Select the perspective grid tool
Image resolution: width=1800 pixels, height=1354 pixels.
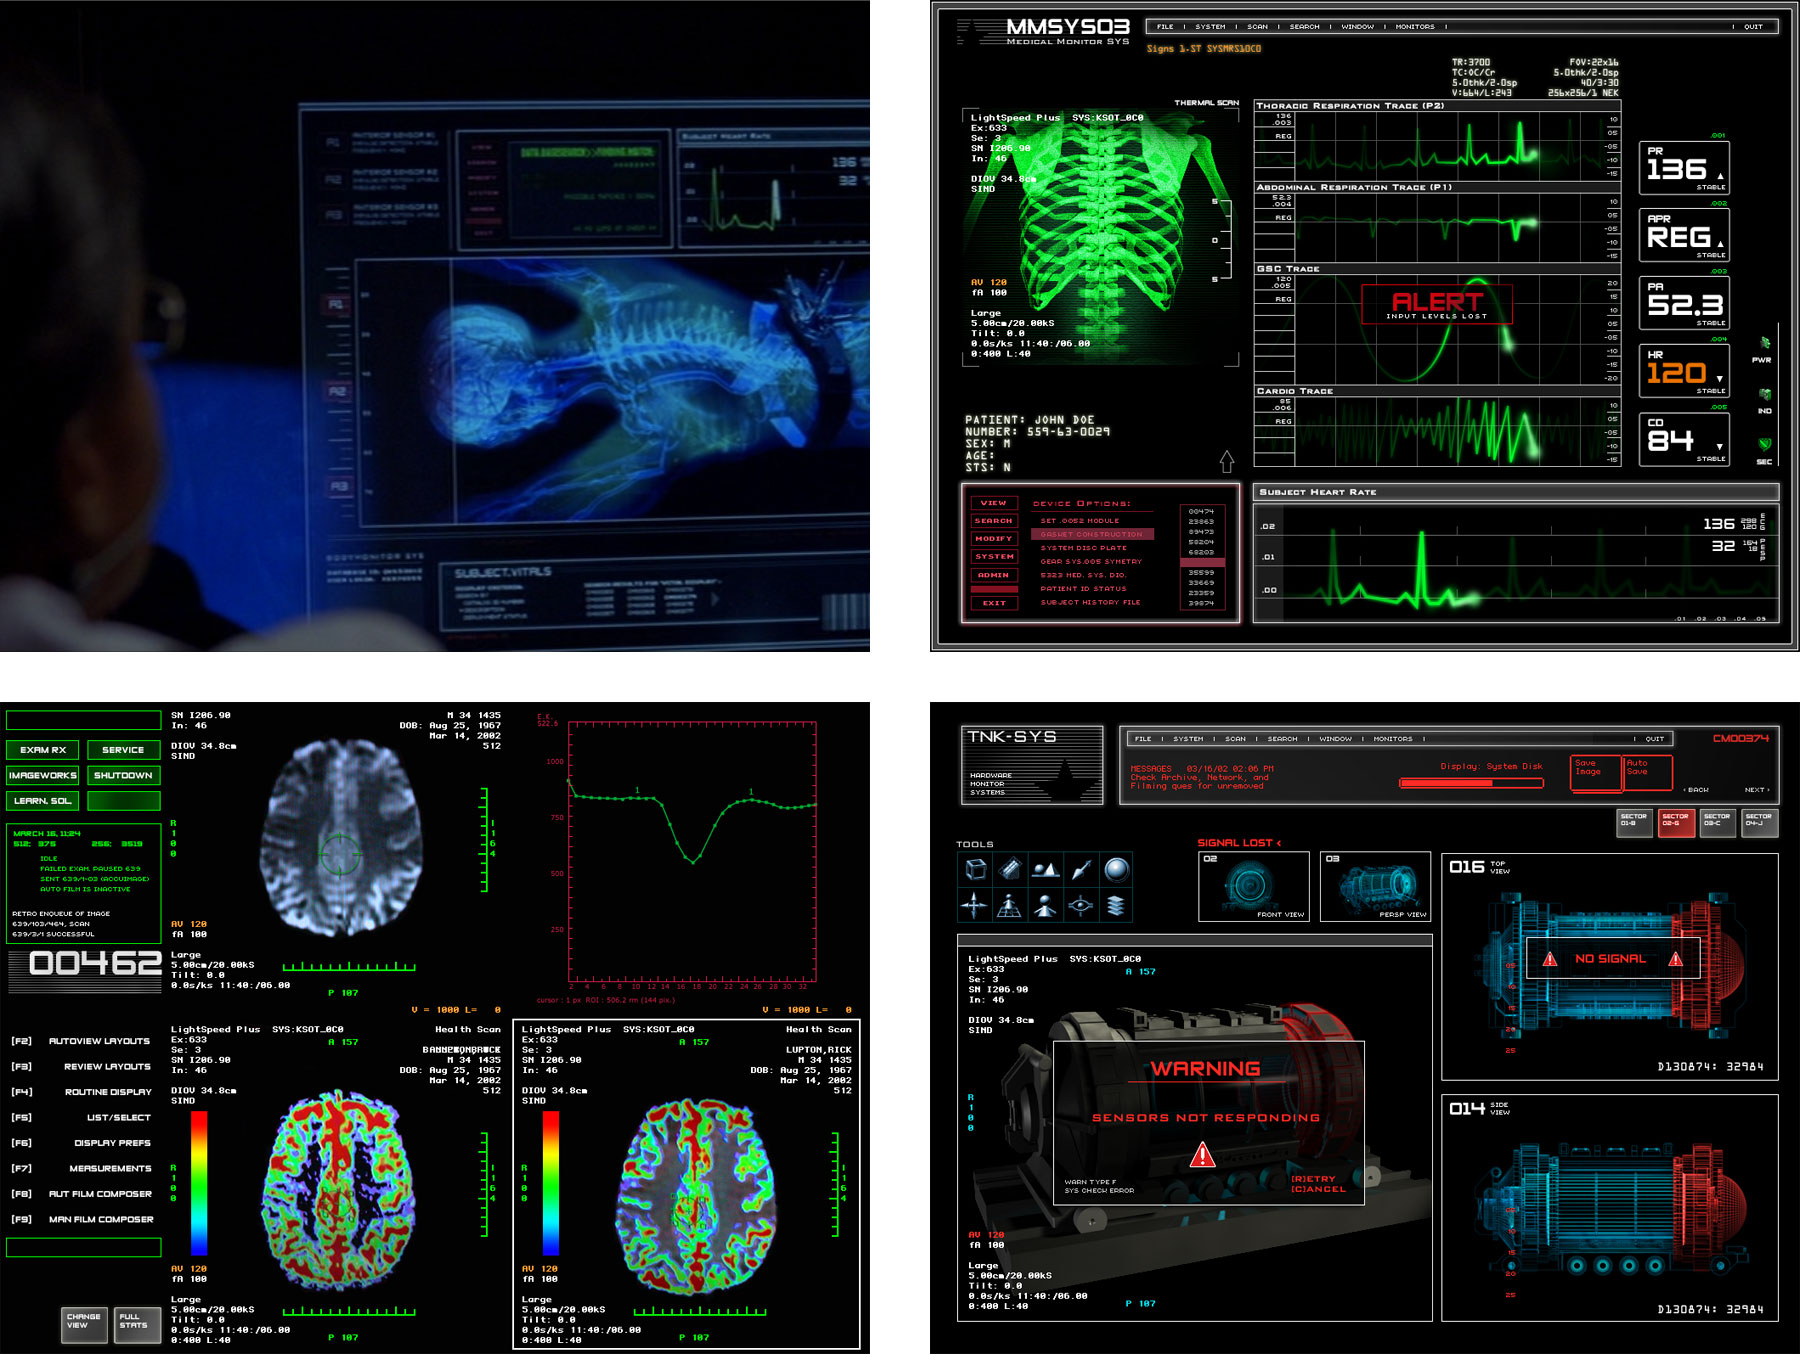pos(1011,906)
